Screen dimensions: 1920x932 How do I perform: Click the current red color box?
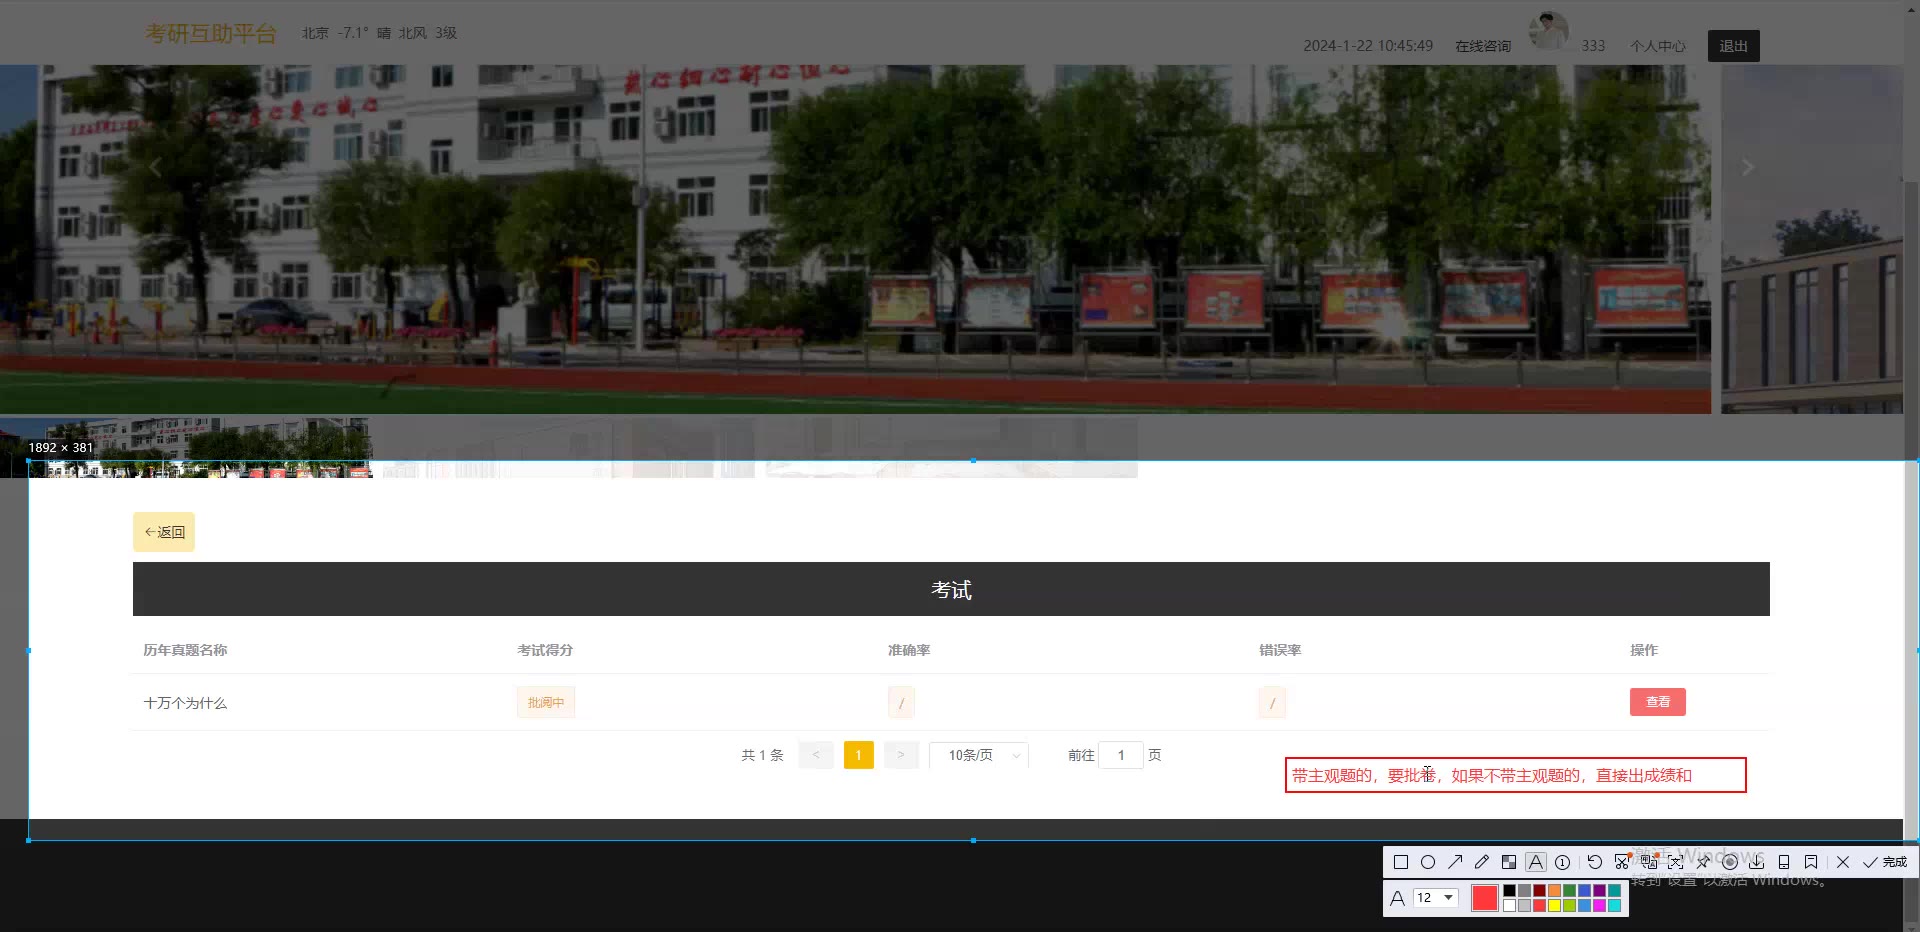point(1485,898)
